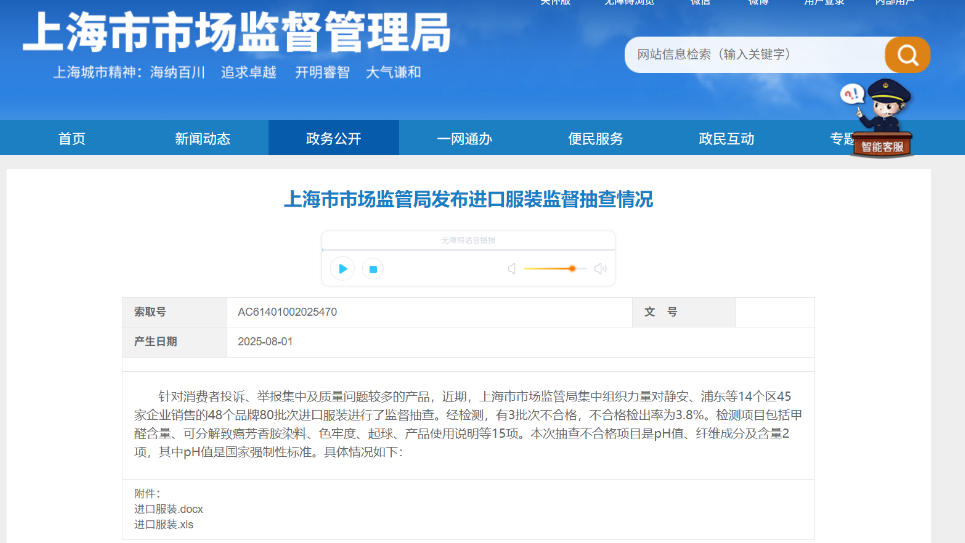The height and width of the screenshot is (543, 965).
Task: Open the 智能客服 mascot assistant
Action: click(881, 119)
